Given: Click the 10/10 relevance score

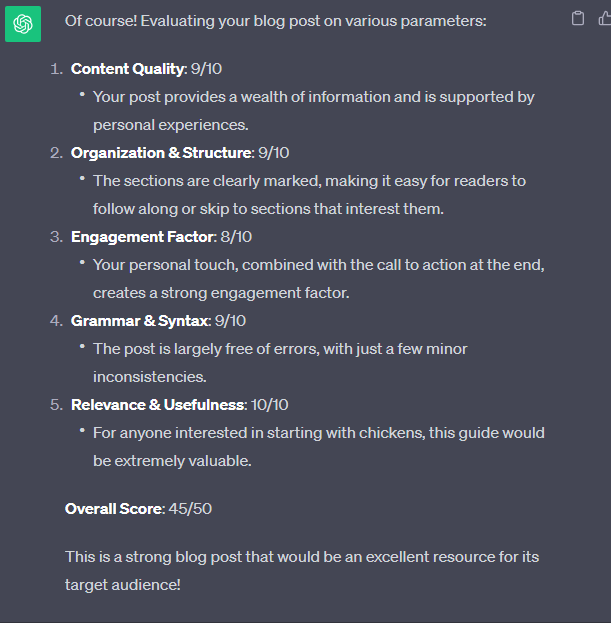Looking at the screenshot, I should [x=270, y=404].
